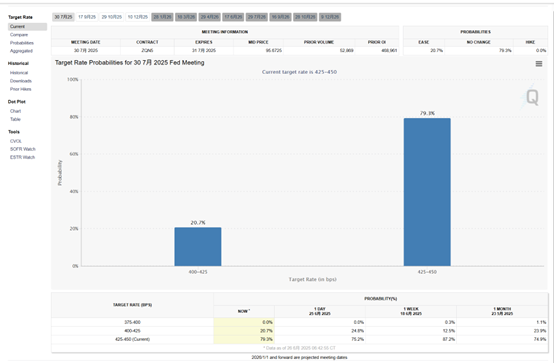The height and width of the screenshot is (363, 554).
Task: Open Compare under Target Rate
Action: point(19,35)
